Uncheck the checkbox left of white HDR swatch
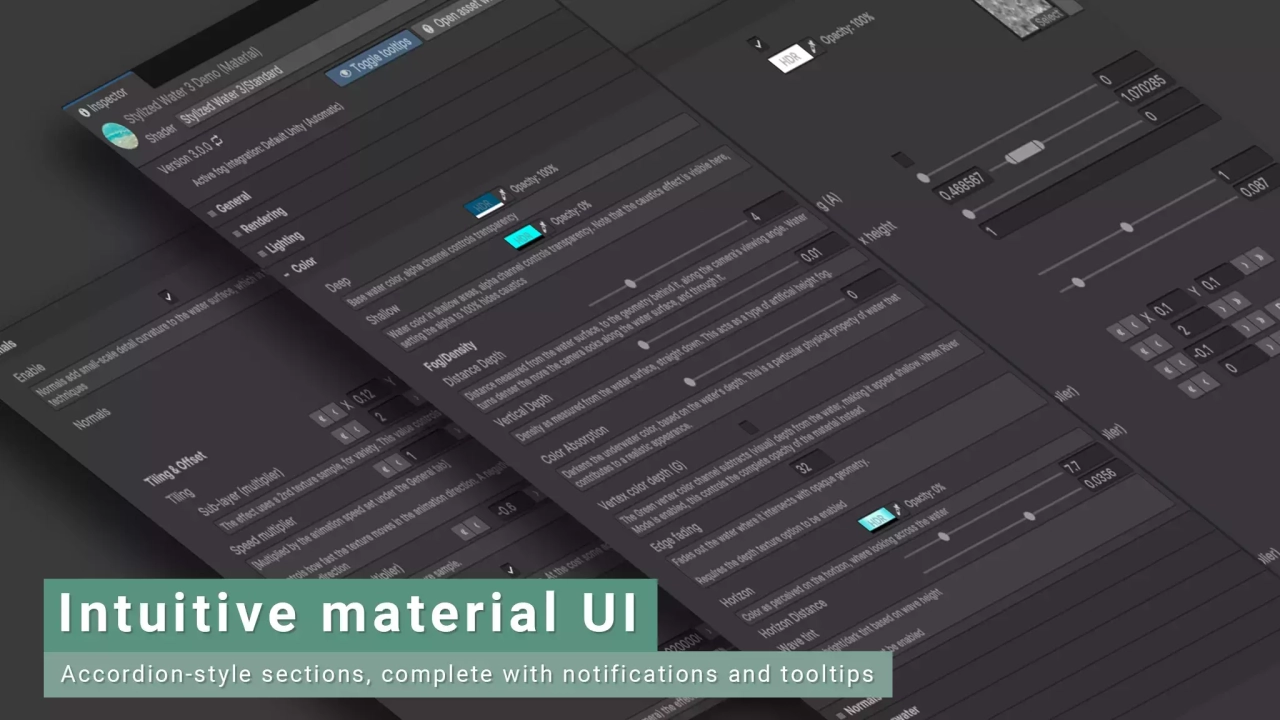The width and height of the screenshot is (1280, 720). pos(756,43)
